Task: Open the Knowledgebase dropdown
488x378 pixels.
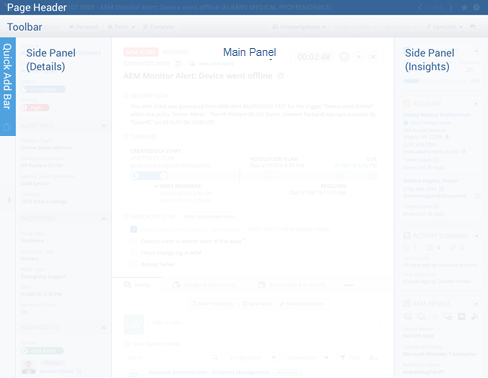Action: (x=299, y=27)
